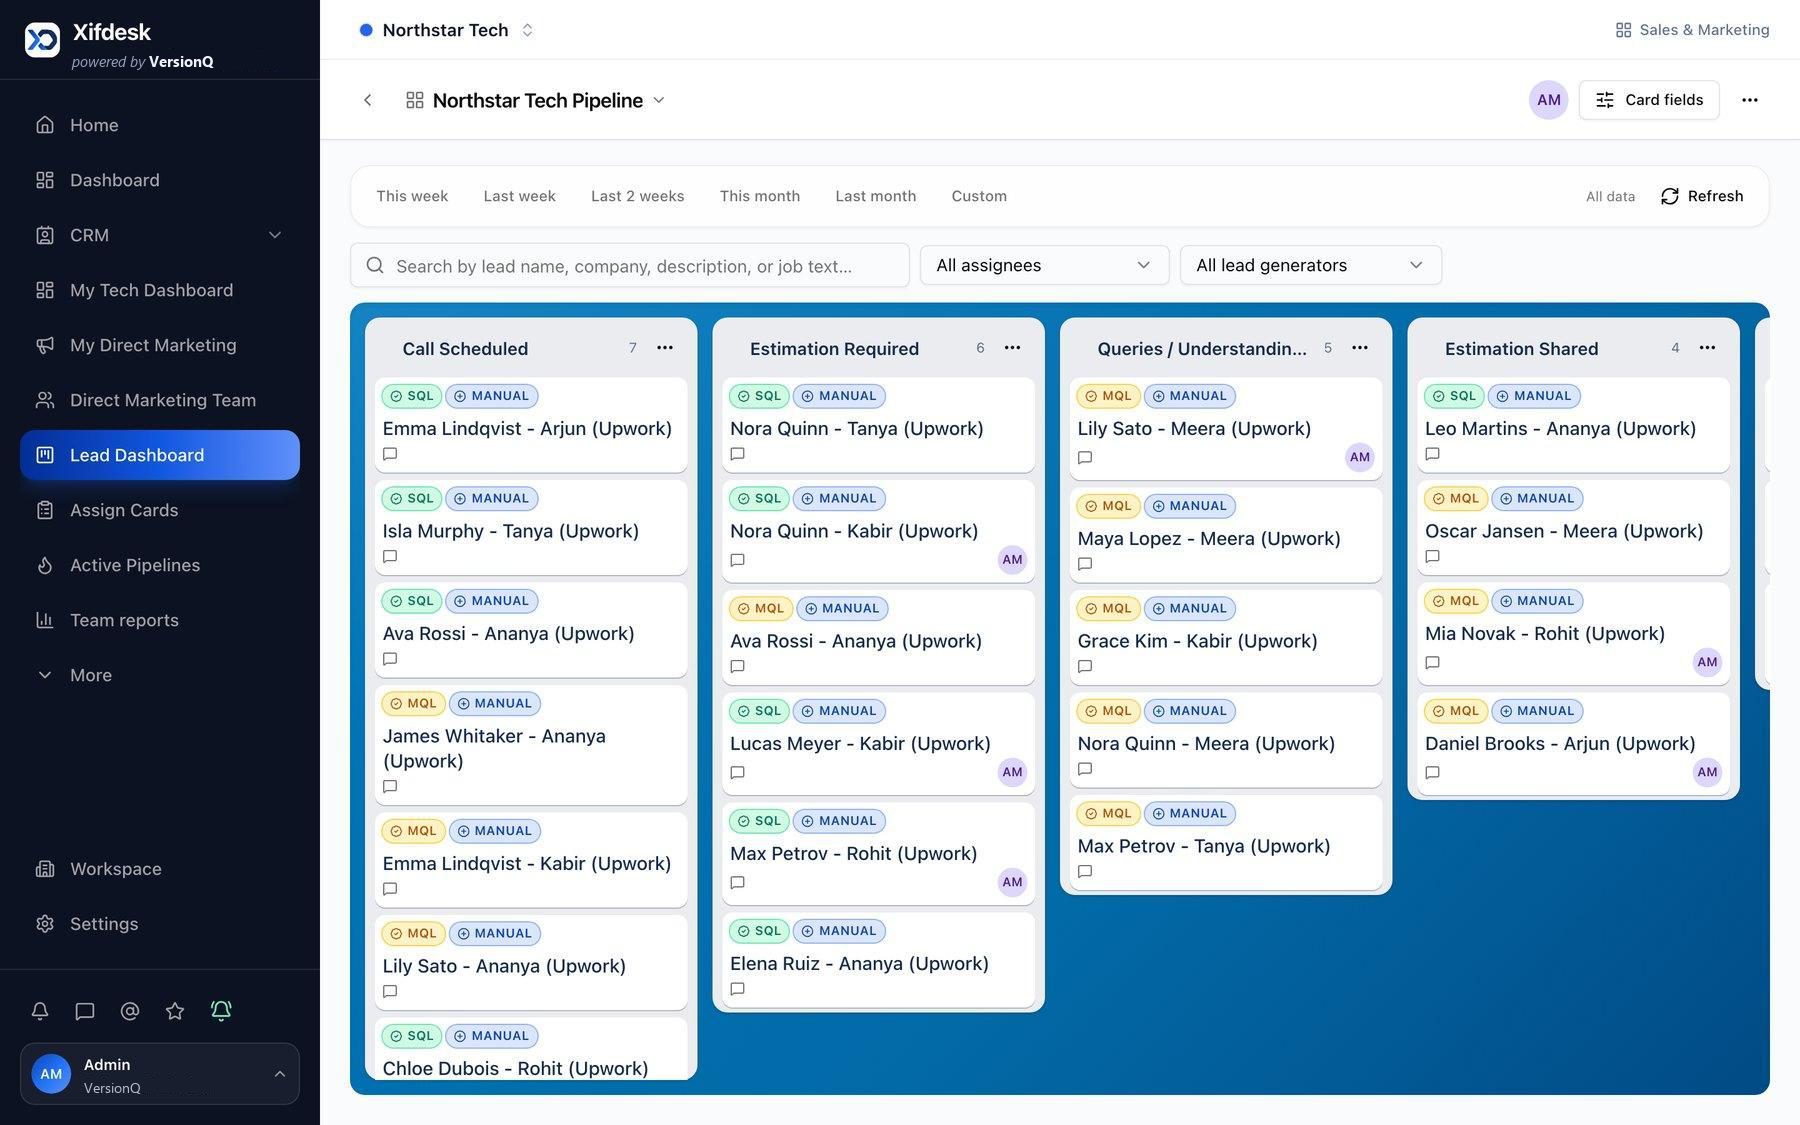Viewport: 1800px width, 1125px height.
Task: Open Workspace in sidebar
Action: (x=160, y=869)
